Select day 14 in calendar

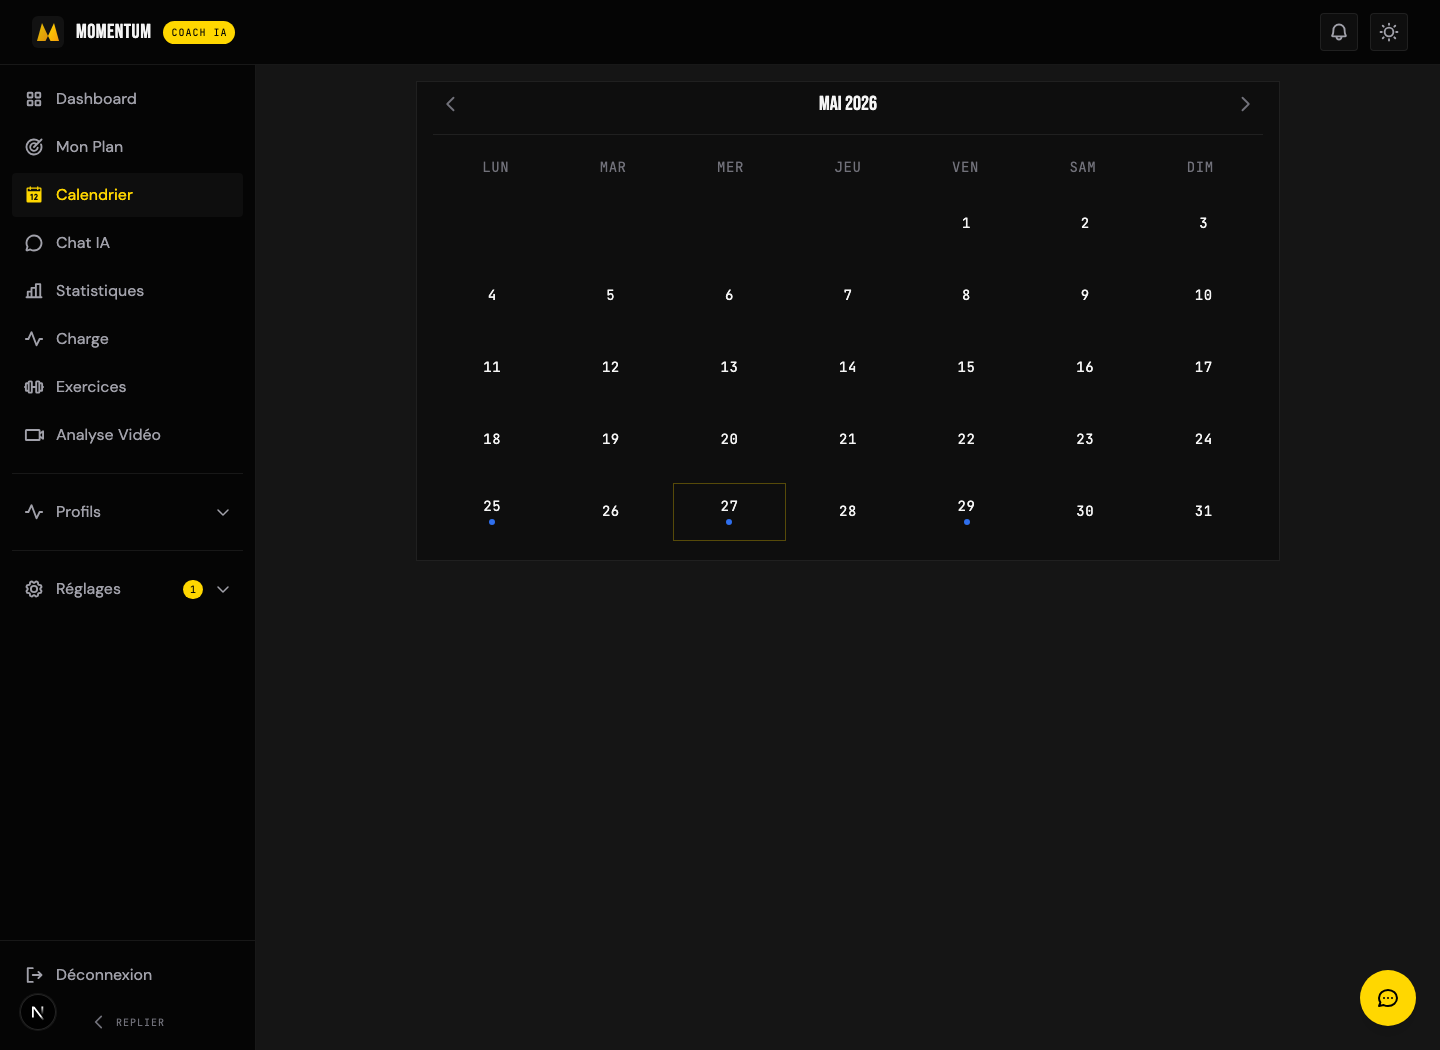(x=848, y=367)
